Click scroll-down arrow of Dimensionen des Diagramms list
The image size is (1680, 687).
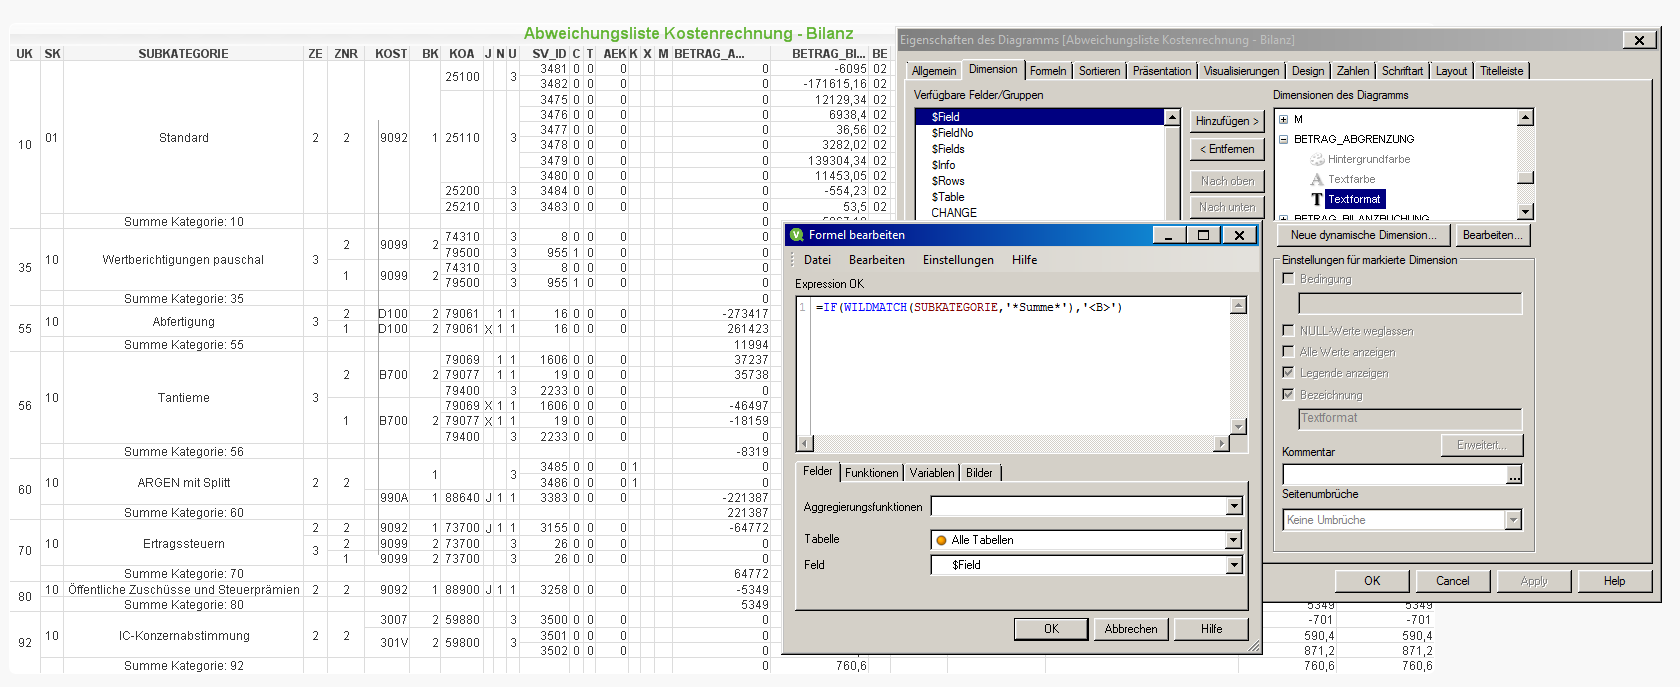[1525, 211]
